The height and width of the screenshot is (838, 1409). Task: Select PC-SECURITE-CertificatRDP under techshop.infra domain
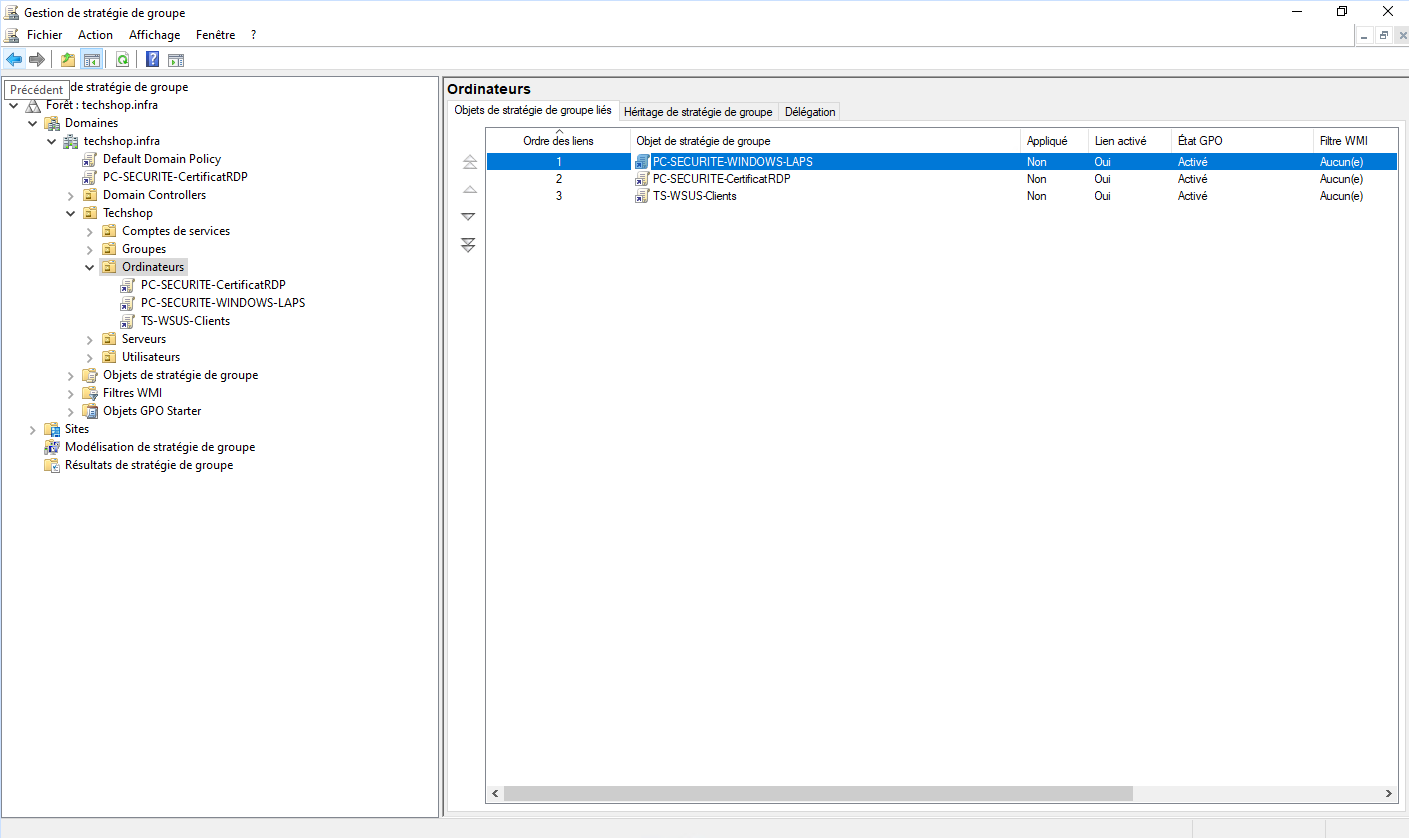click(175, 177)
